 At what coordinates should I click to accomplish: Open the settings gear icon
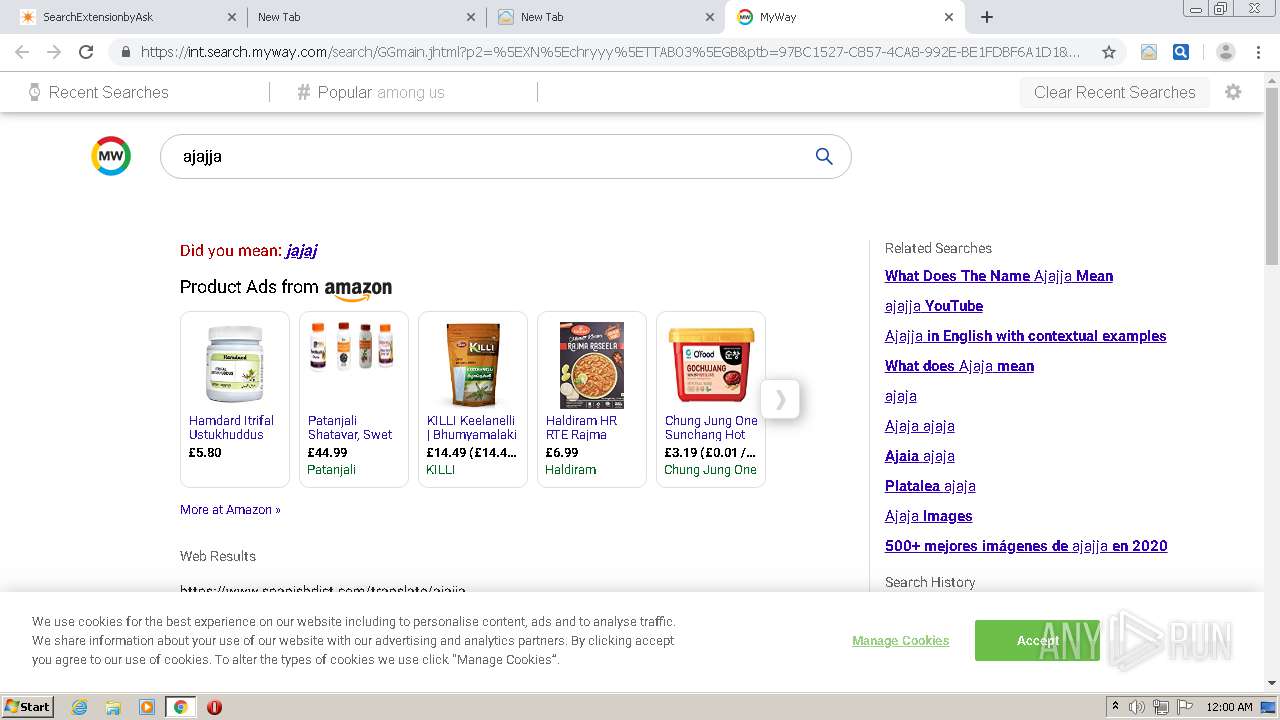click(x=1233, y=92)
